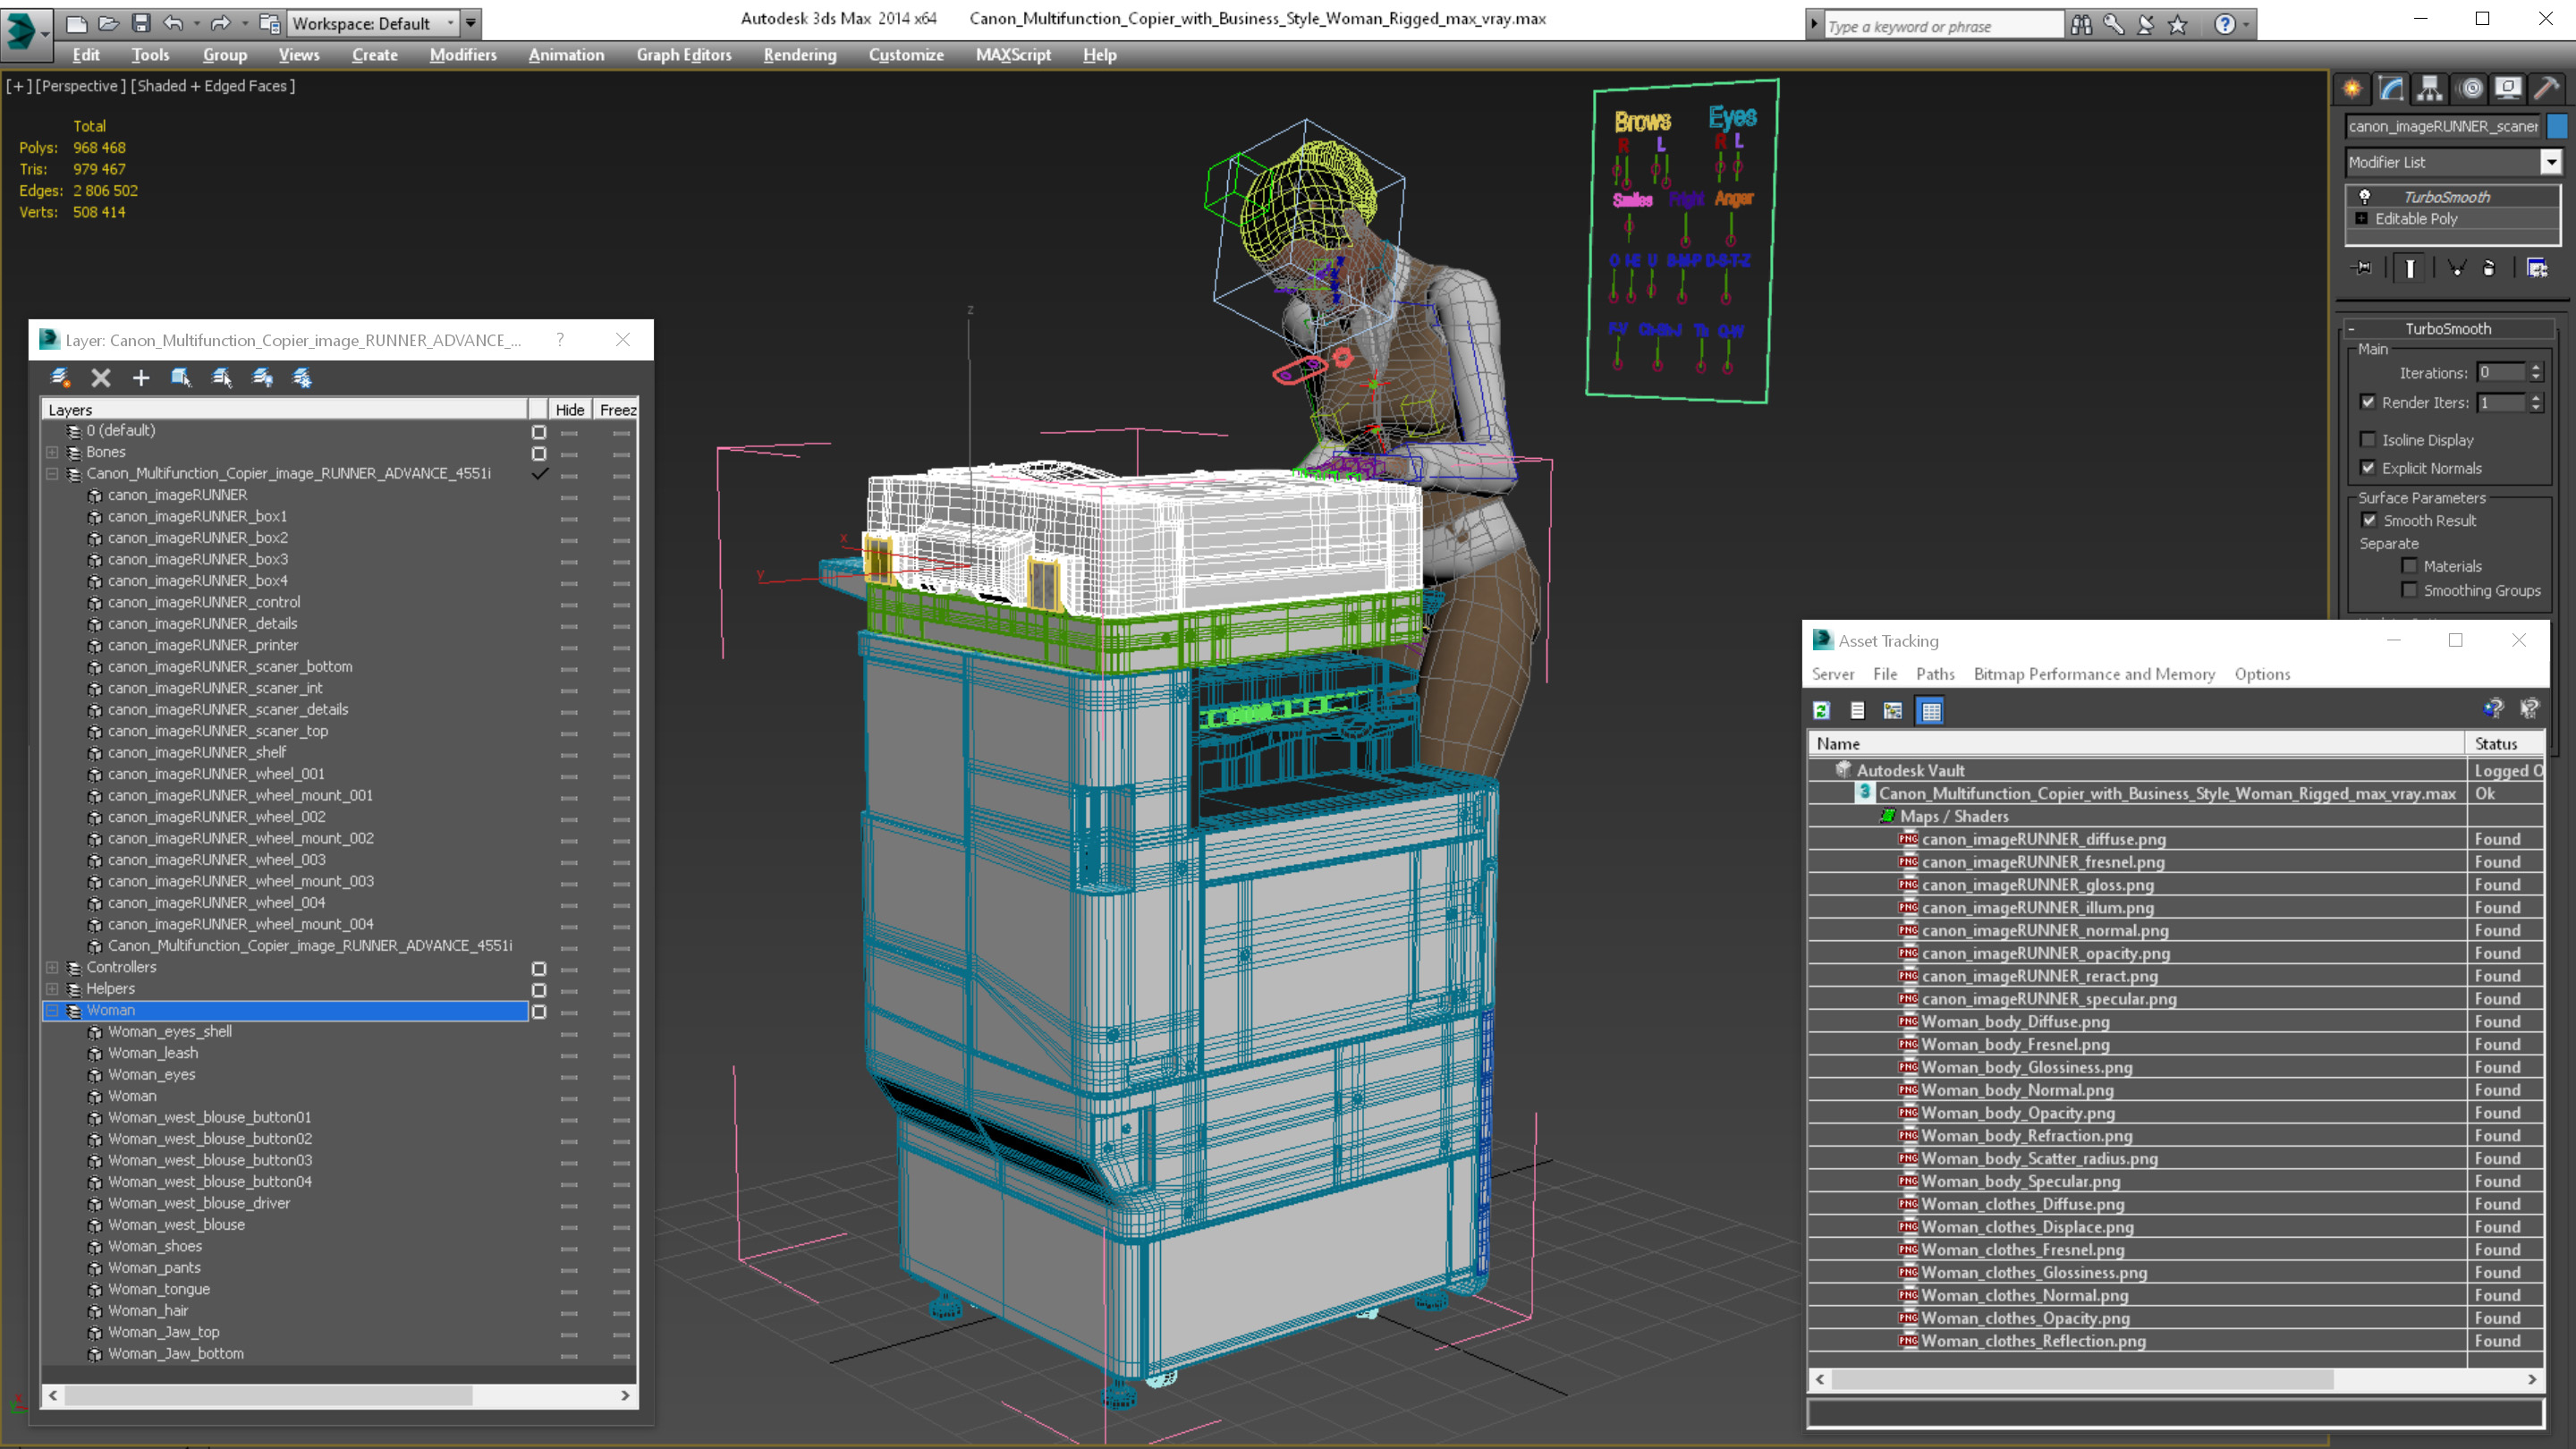The image size is (2576, 1449).
Task: Click Highlight Selected Objects' Layers icon
Action: coord(222,377)
